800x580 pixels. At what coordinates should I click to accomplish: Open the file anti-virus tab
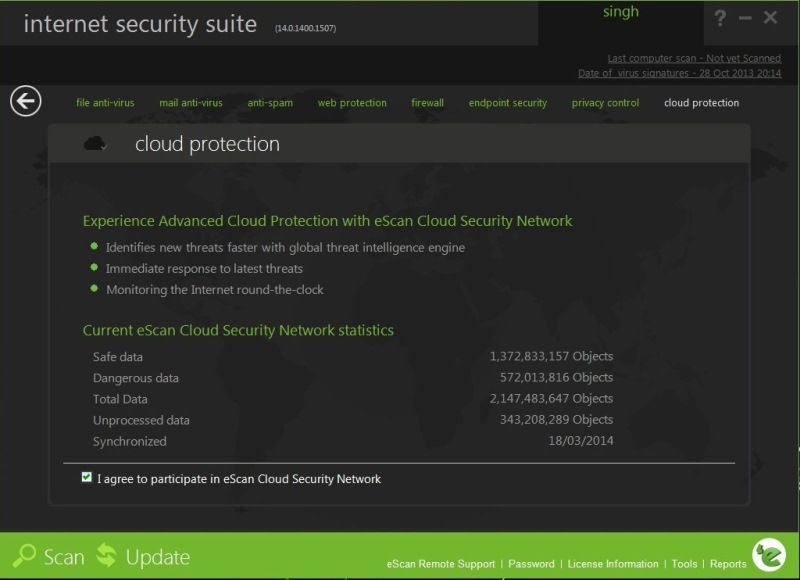point(105,103)
